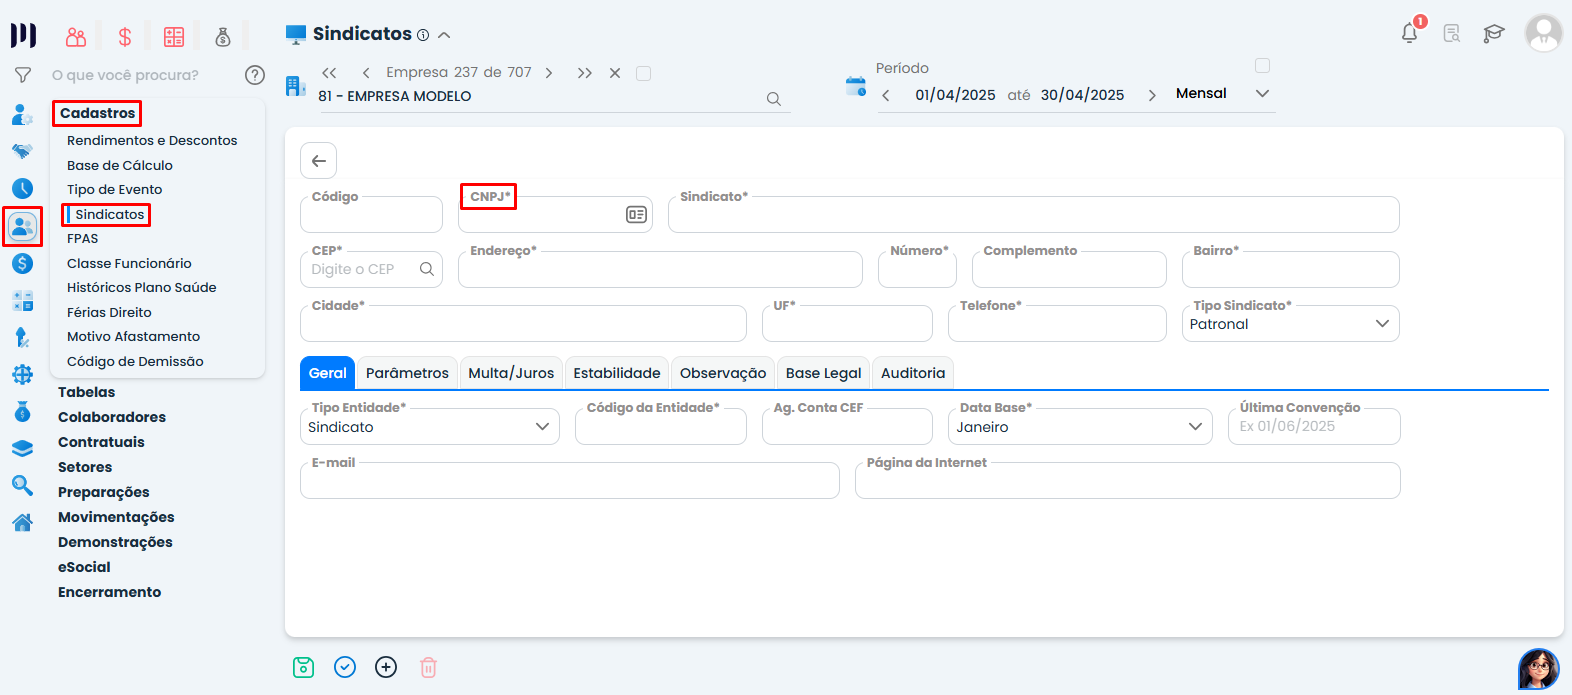Click the back arrow button
Screen dimensions: 1572x695
(318, 161)
